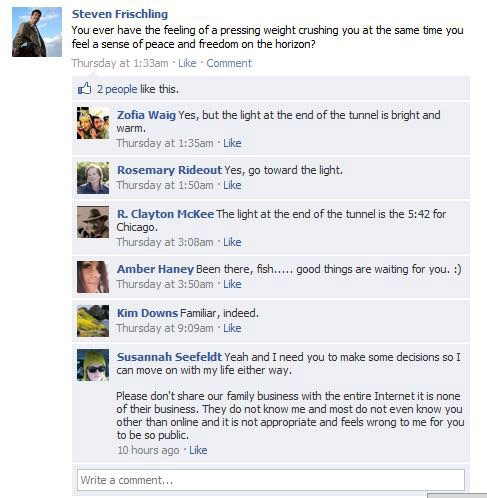
Task: Like Susannah Seefeldt's comment
Action: (198, 450)
